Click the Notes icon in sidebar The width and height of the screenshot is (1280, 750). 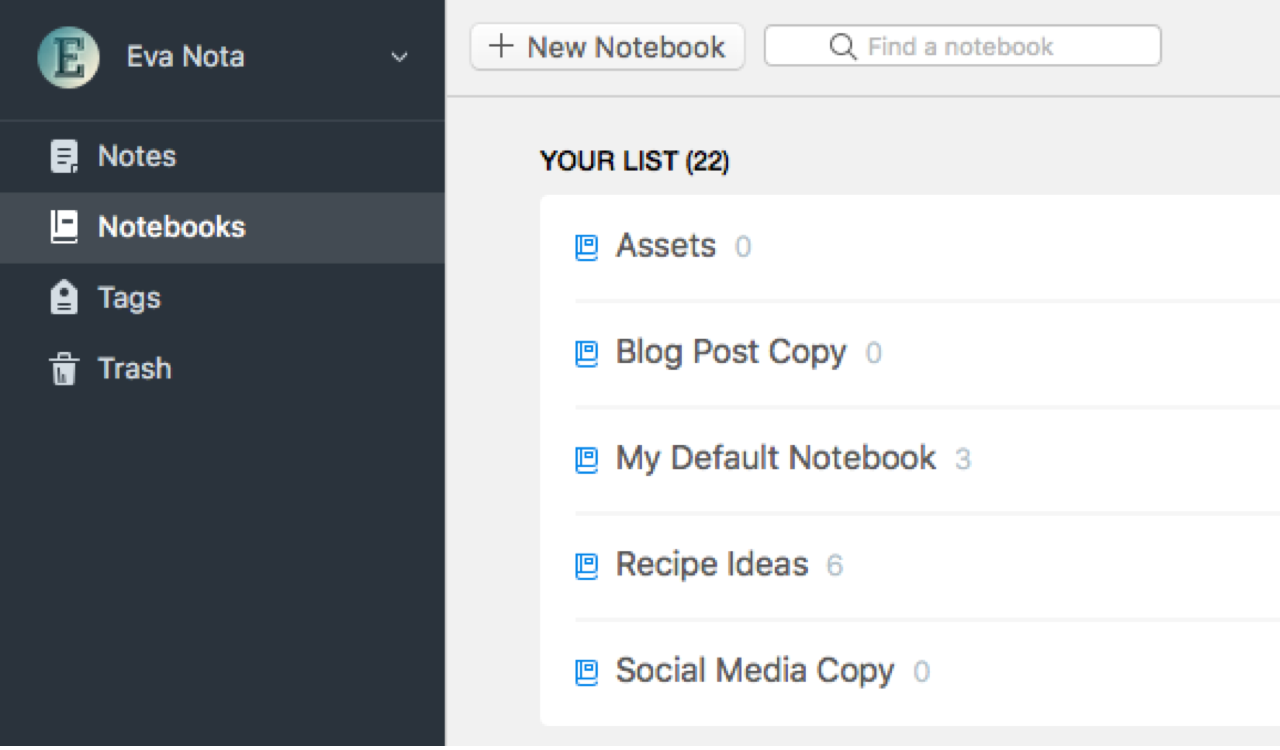(x=64, y=157)
